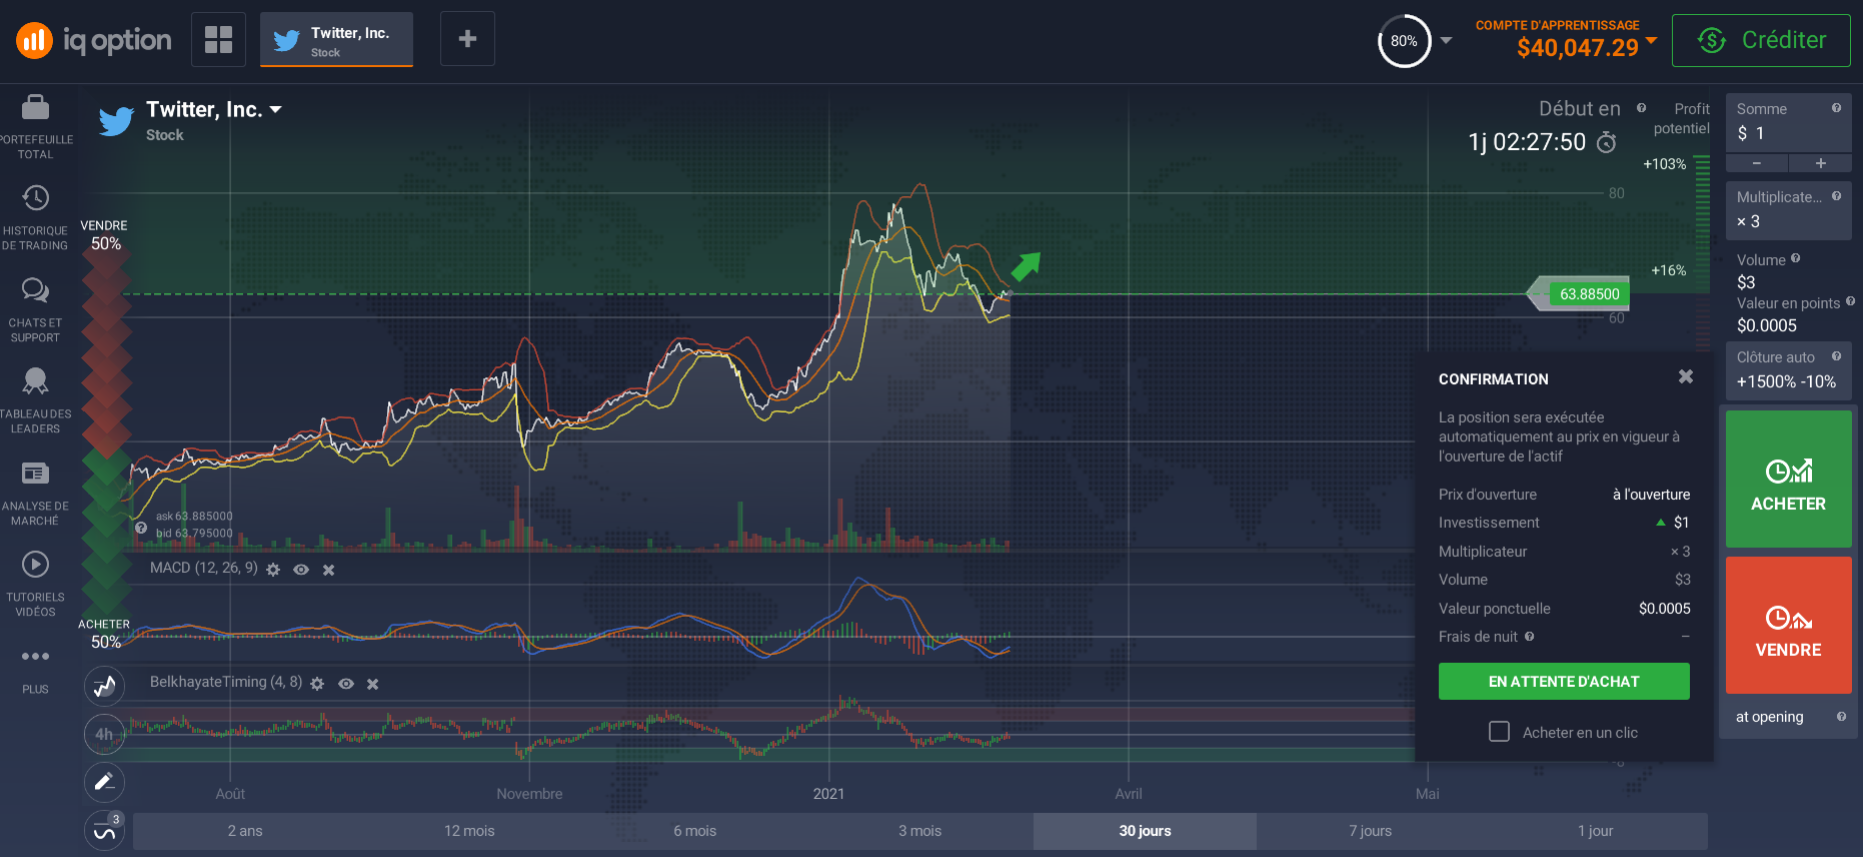Screen dimensions: 1863x857
Task: Expand the account balance dropdown arrow
Action: pos(1651,40)
